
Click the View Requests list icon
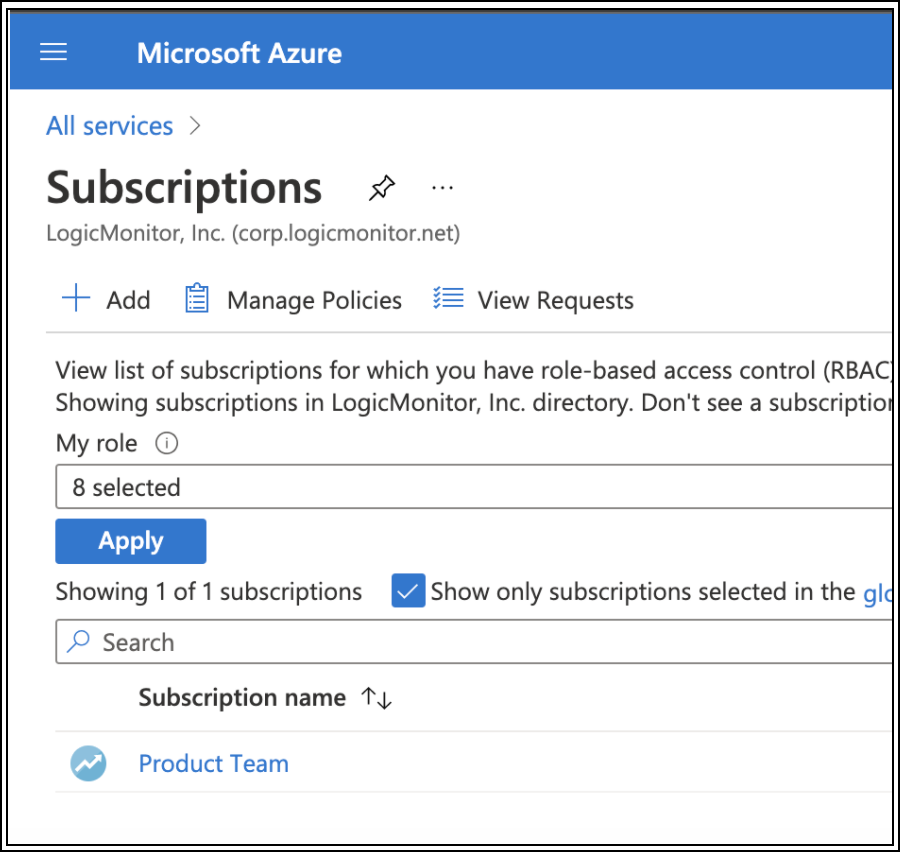tap(448, 299)
